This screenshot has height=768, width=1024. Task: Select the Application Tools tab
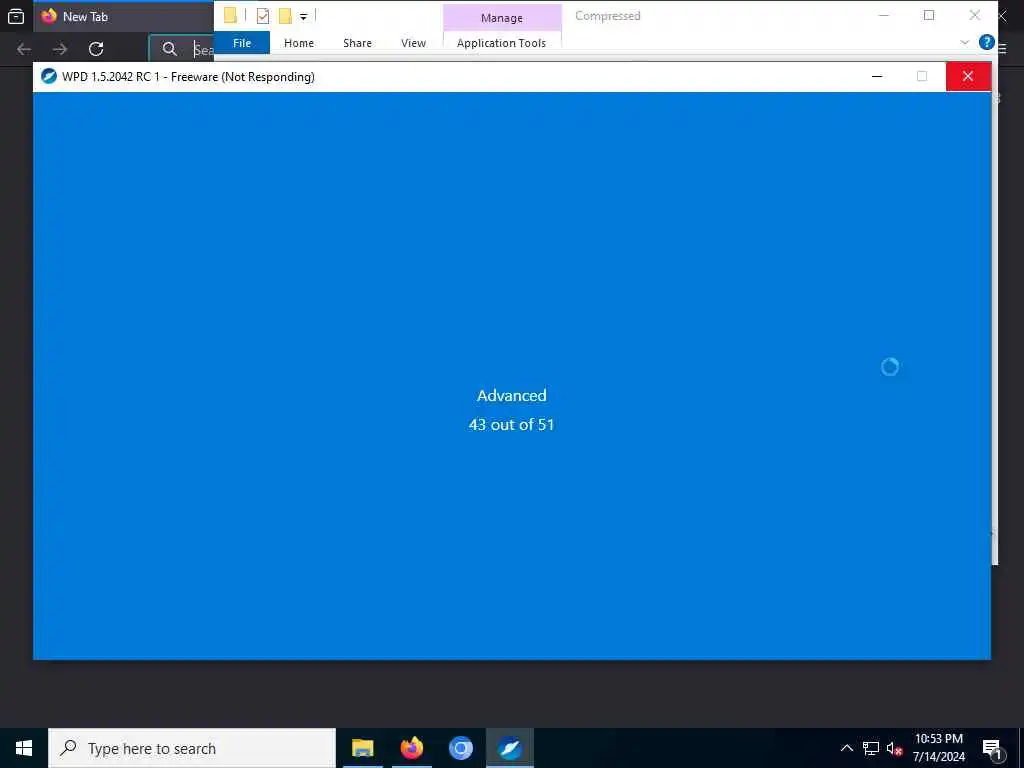click(x=502, y=43)
